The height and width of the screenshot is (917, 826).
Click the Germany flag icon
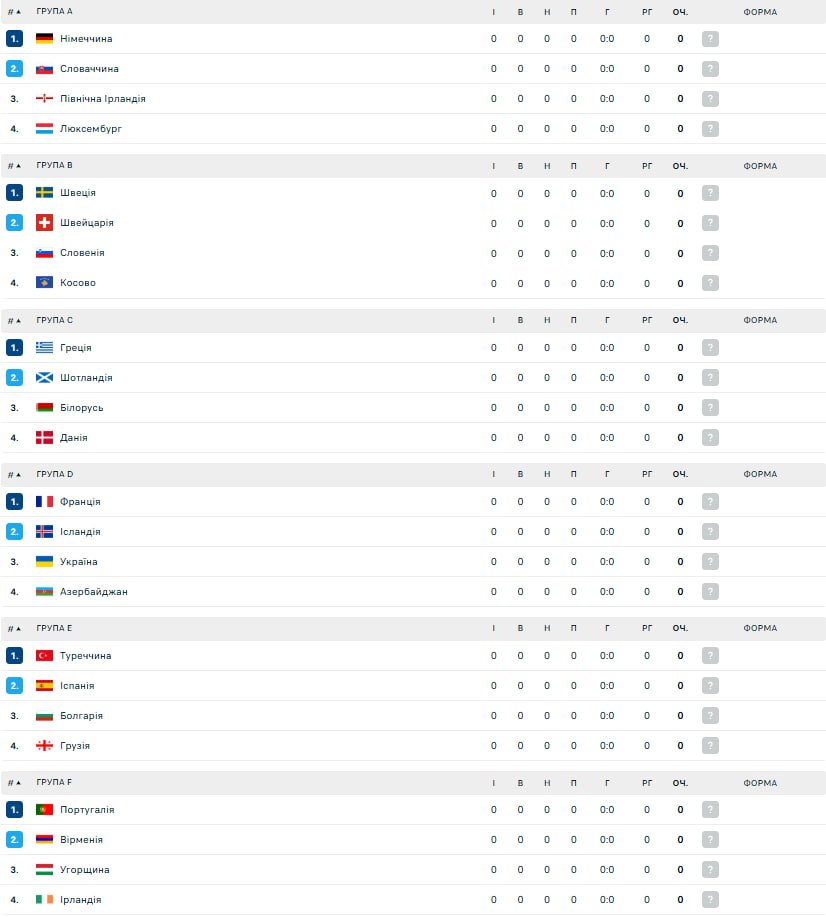pyautogui.click(x=44, y=39)
